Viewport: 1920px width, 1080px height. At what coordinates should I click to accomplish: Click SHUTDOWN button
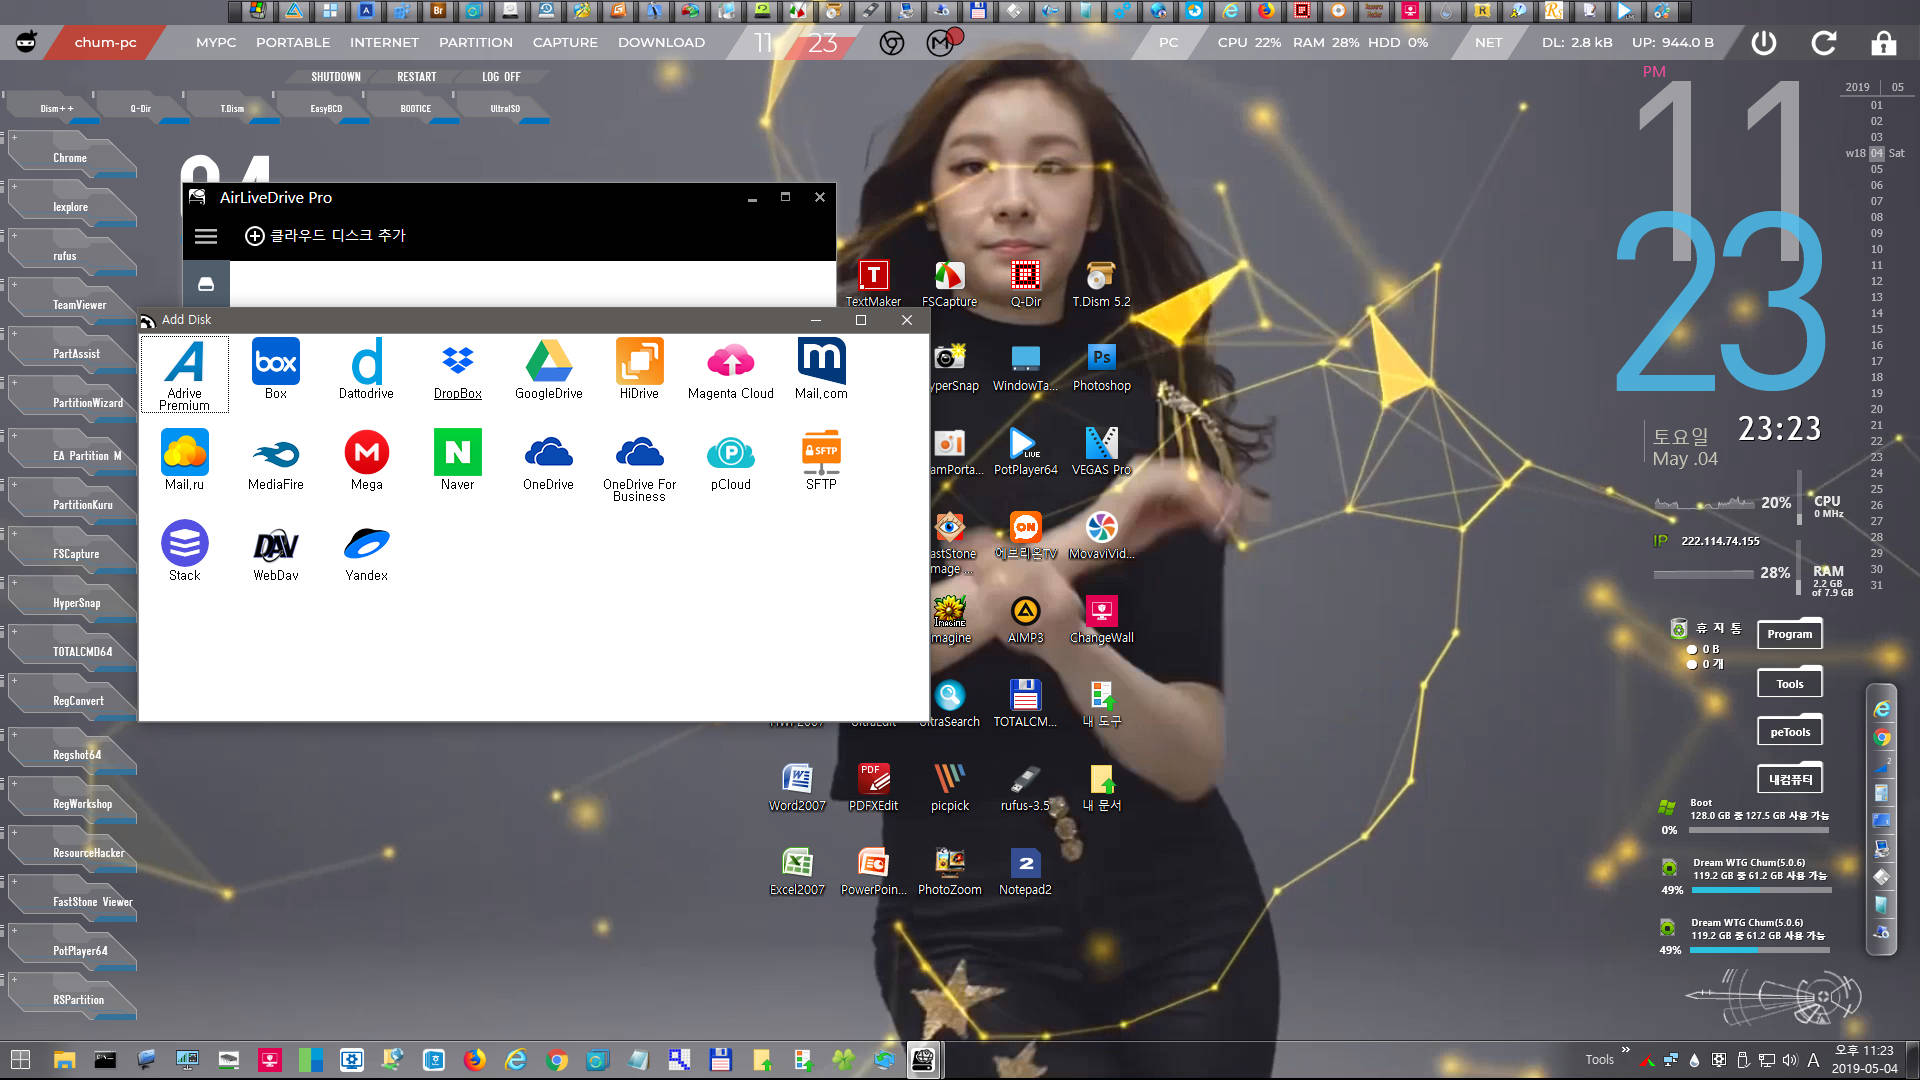pos(336,77)
